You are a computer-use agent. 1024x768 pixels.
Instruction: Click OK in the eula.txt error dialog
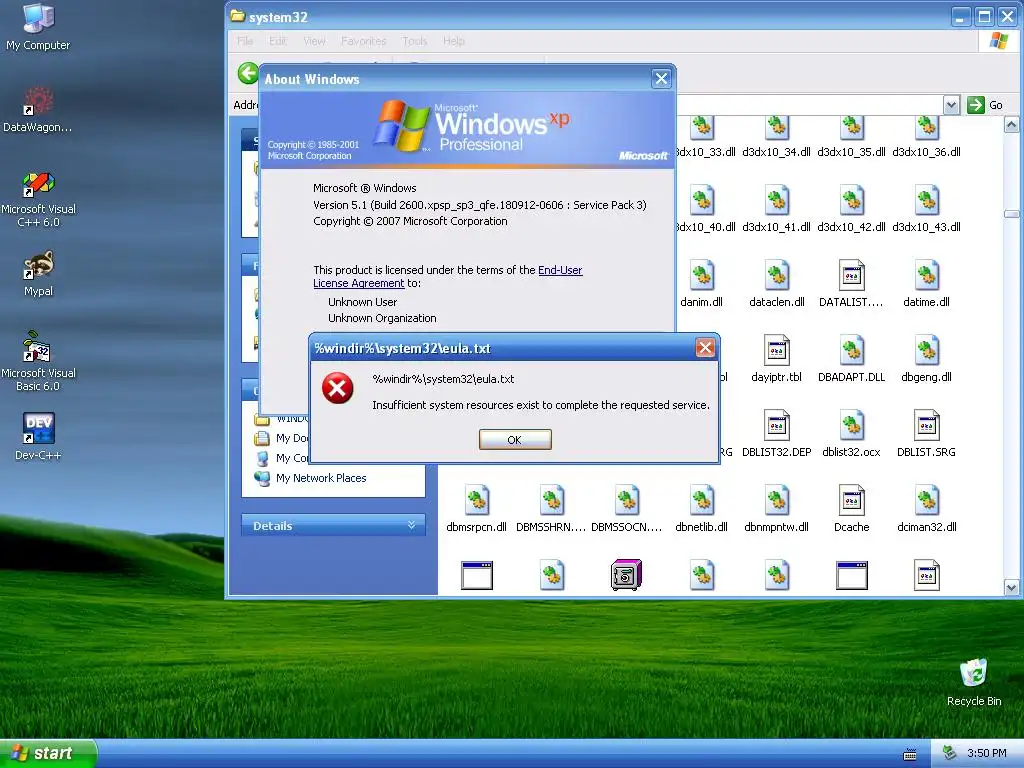pyautogui.click(x=515, y=440)
